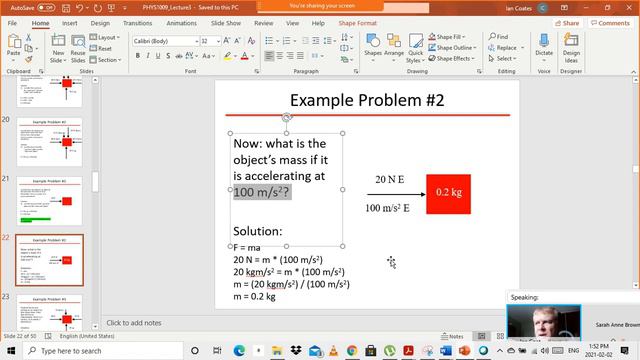Open the Arrange menu

[394, 48]
